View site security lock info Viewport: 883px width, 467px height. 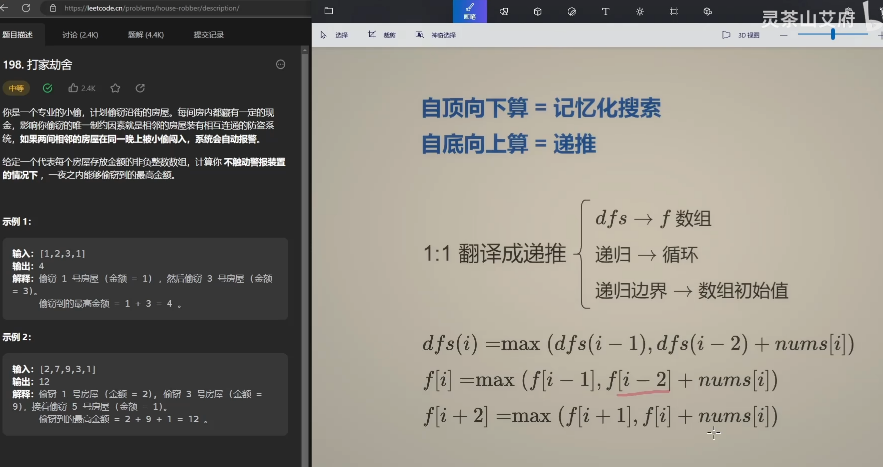click(x=53, y=8)
